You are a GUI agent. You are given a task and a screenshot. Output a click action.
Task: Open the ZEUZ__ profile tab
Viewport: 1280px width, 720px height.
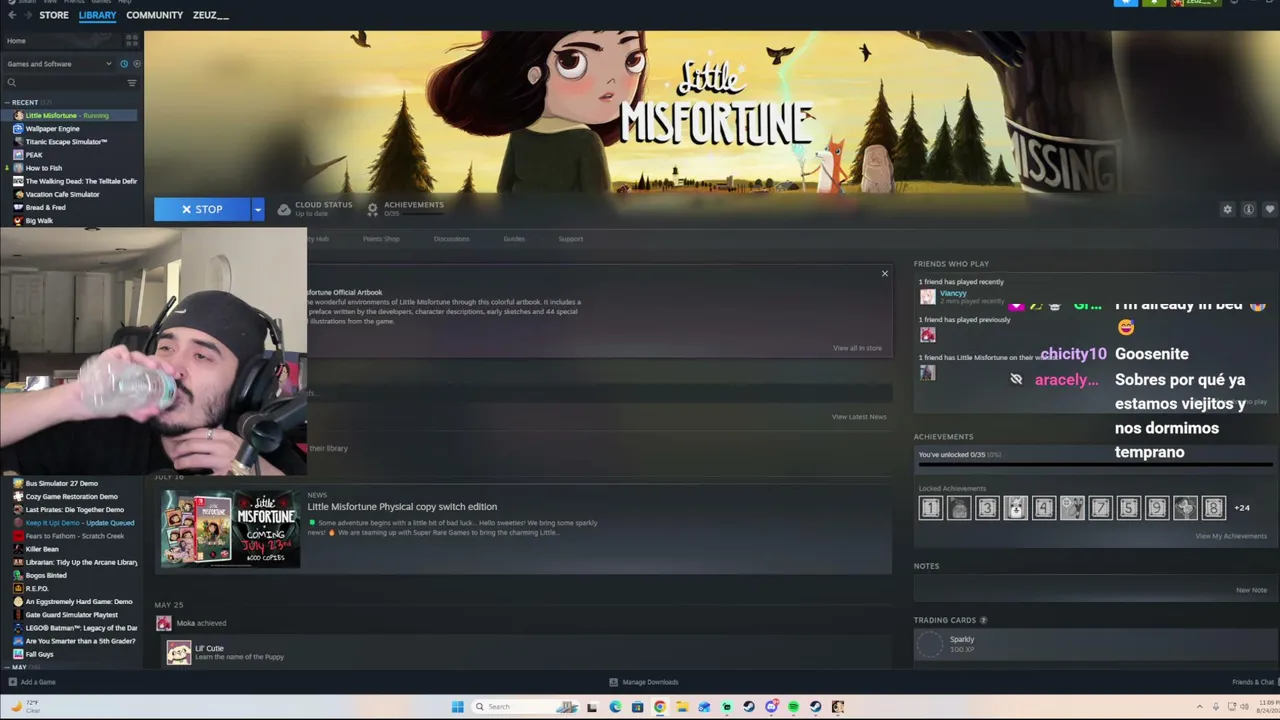[x=211, y=16]
